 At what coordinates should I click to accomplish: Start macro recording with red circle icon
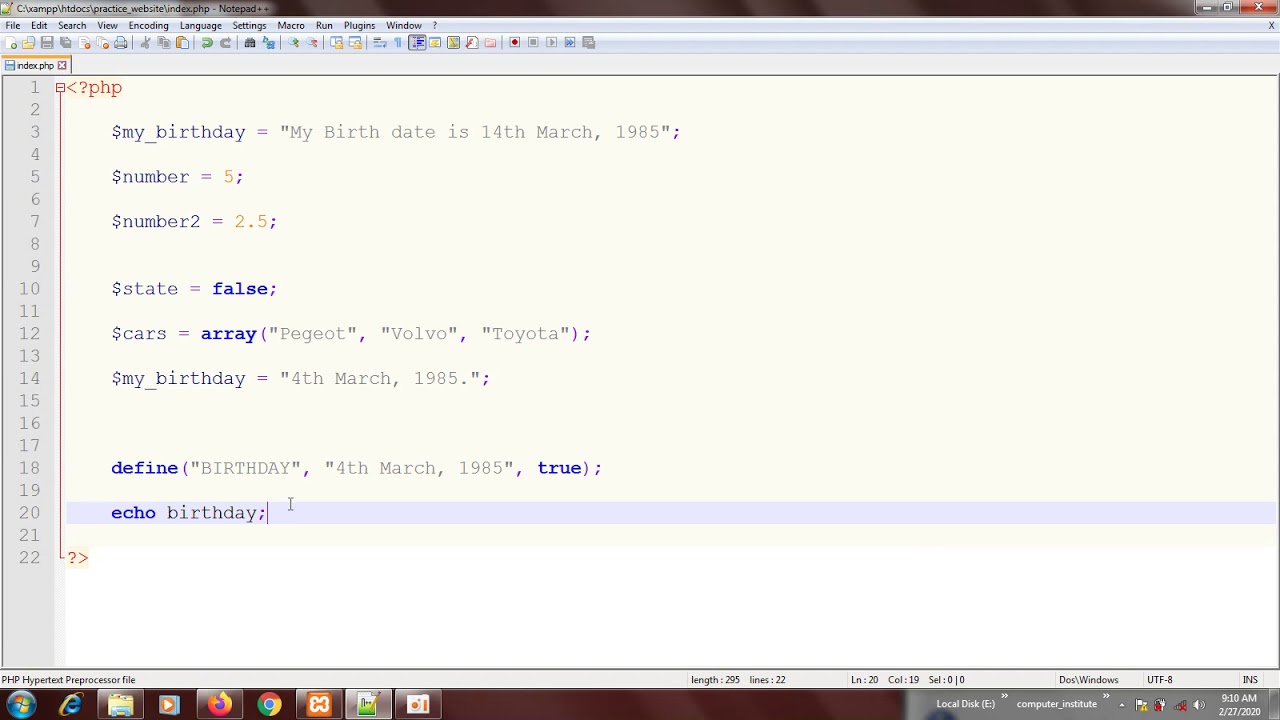pos(514,42)
